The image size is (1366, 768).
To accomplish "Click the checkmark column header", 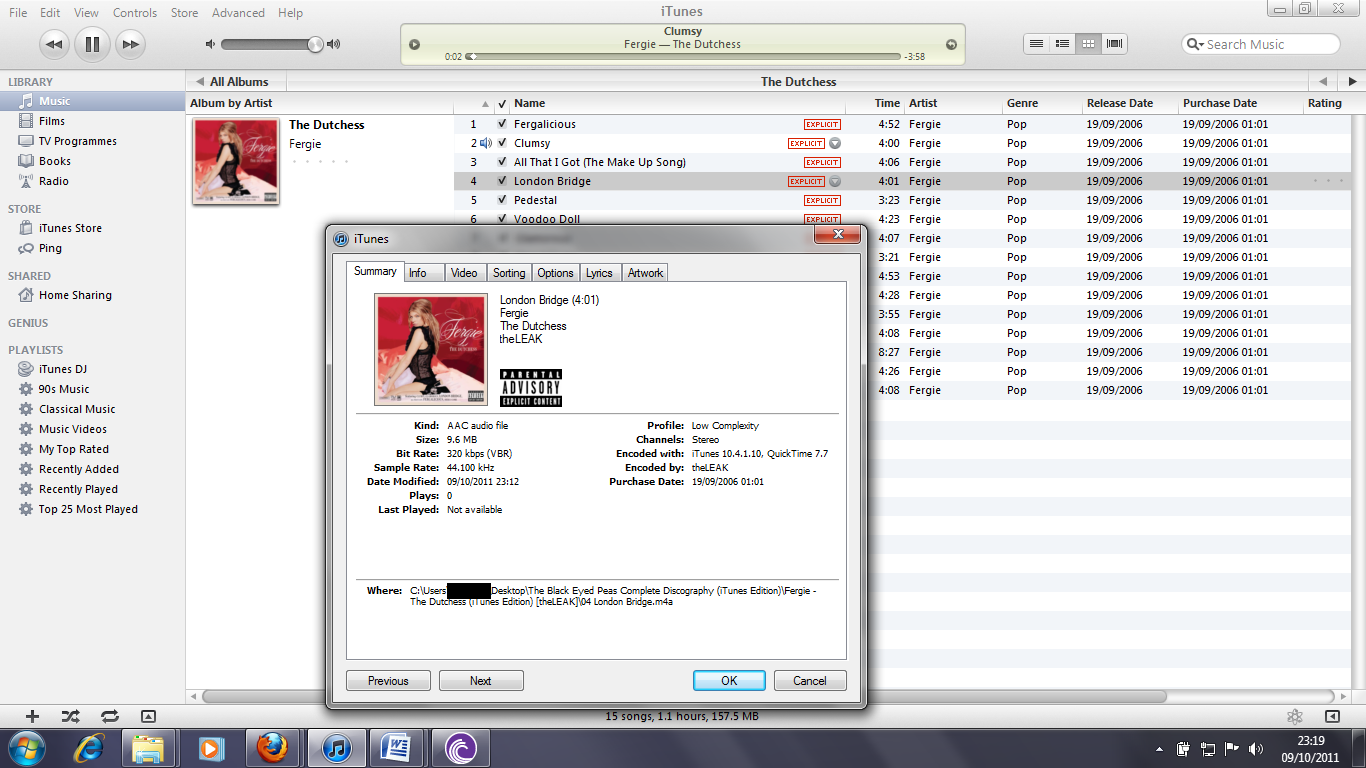I will coord(502,103).
